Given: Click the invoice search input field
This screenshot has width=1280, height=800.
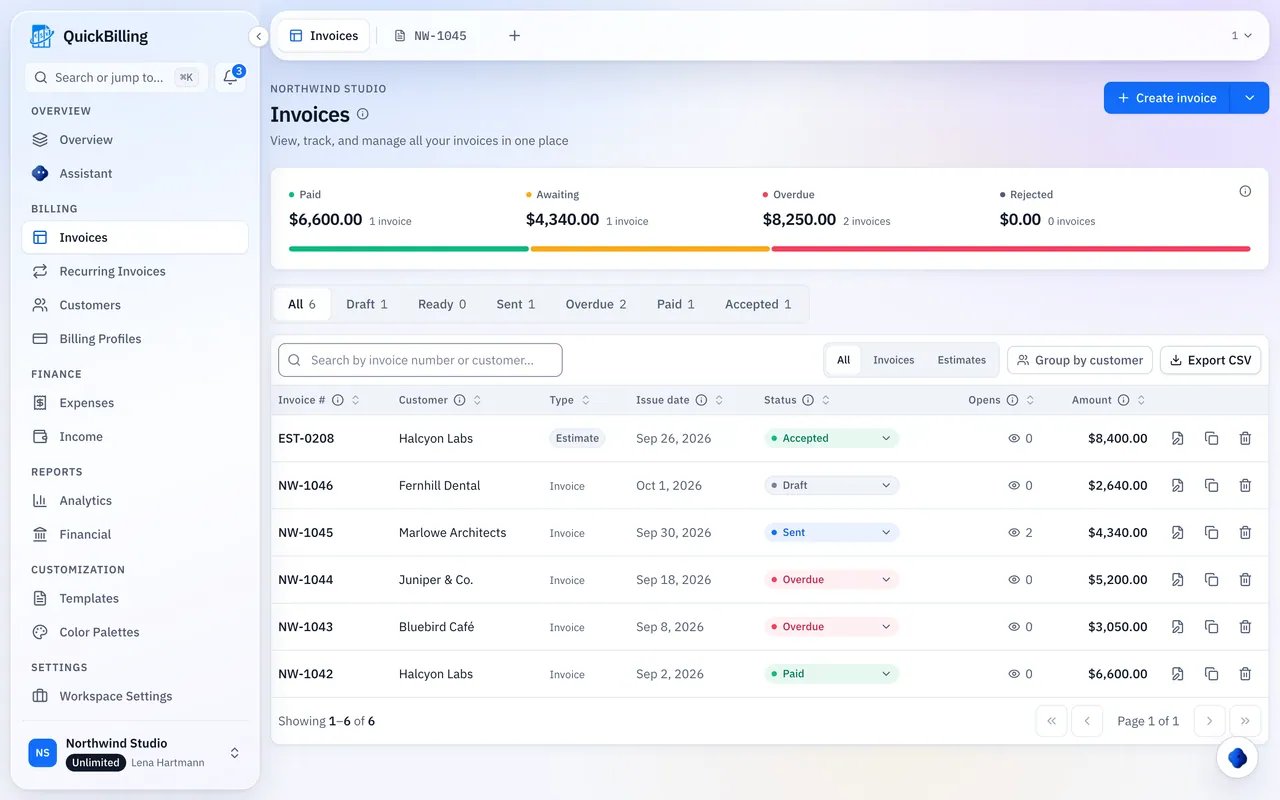Looking at the screenshot, I should coord(420,360).
